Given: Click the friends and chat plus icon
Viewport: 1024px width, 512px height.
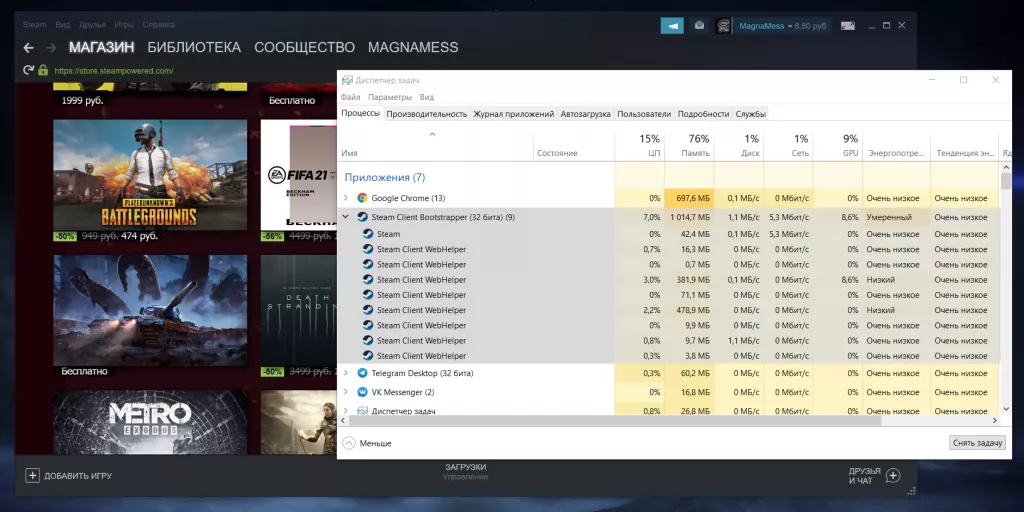Looking at the screenshot, I should (x=893, y=475).
